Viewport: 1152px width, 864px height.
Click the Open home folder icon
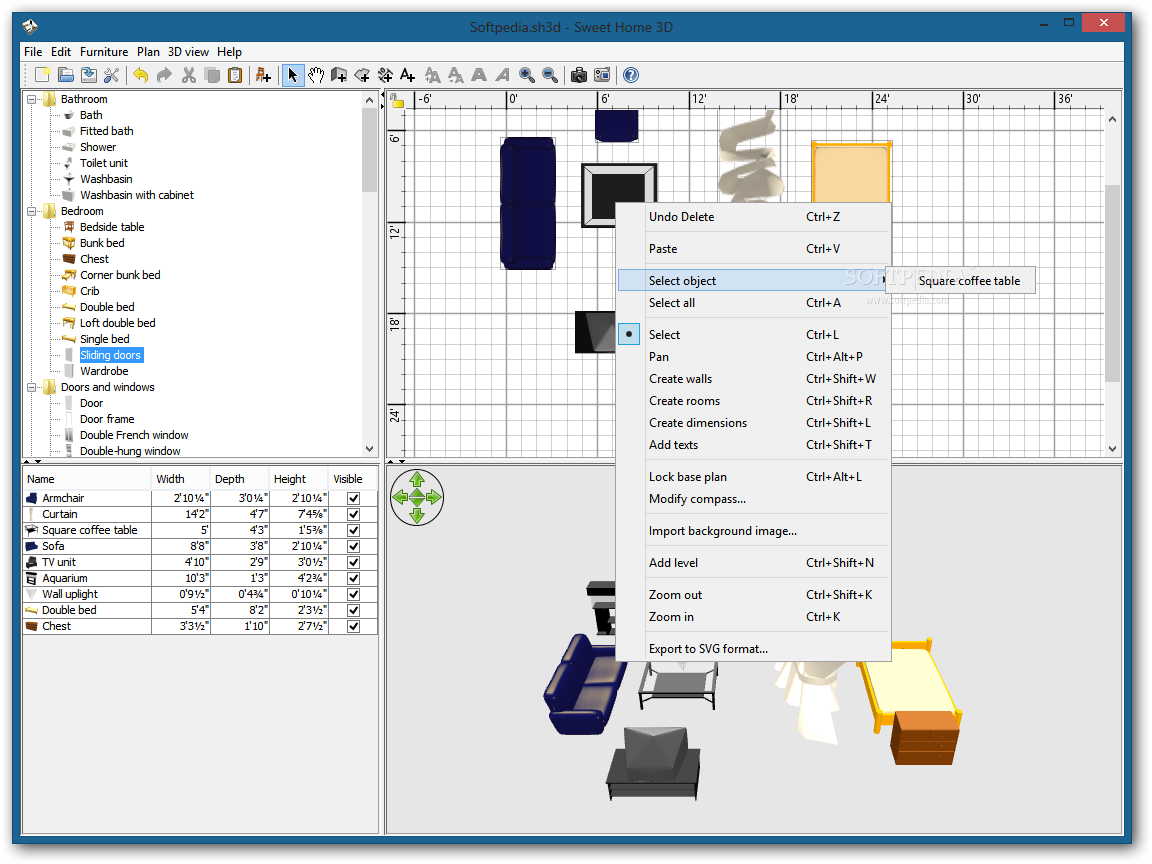pos(65,75)
